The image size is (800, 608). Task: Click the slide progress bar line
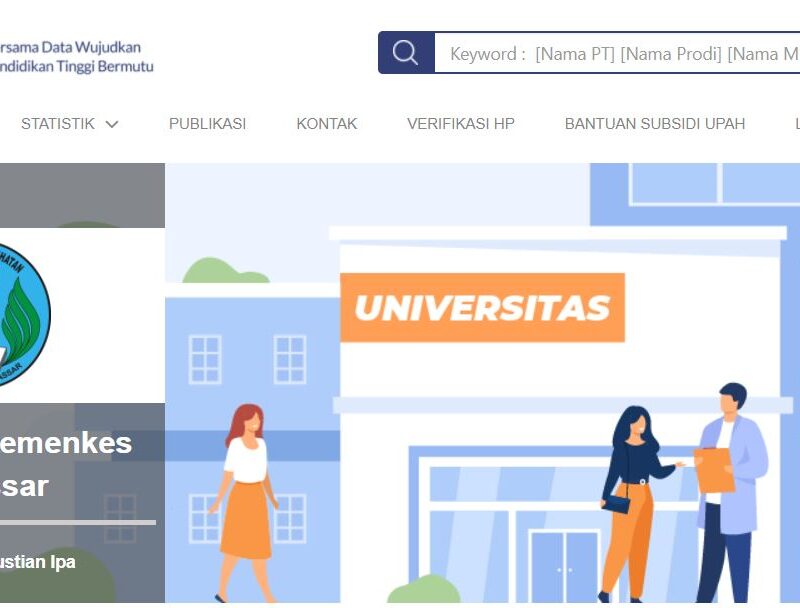pyautogui.click(x=78, y=522)
